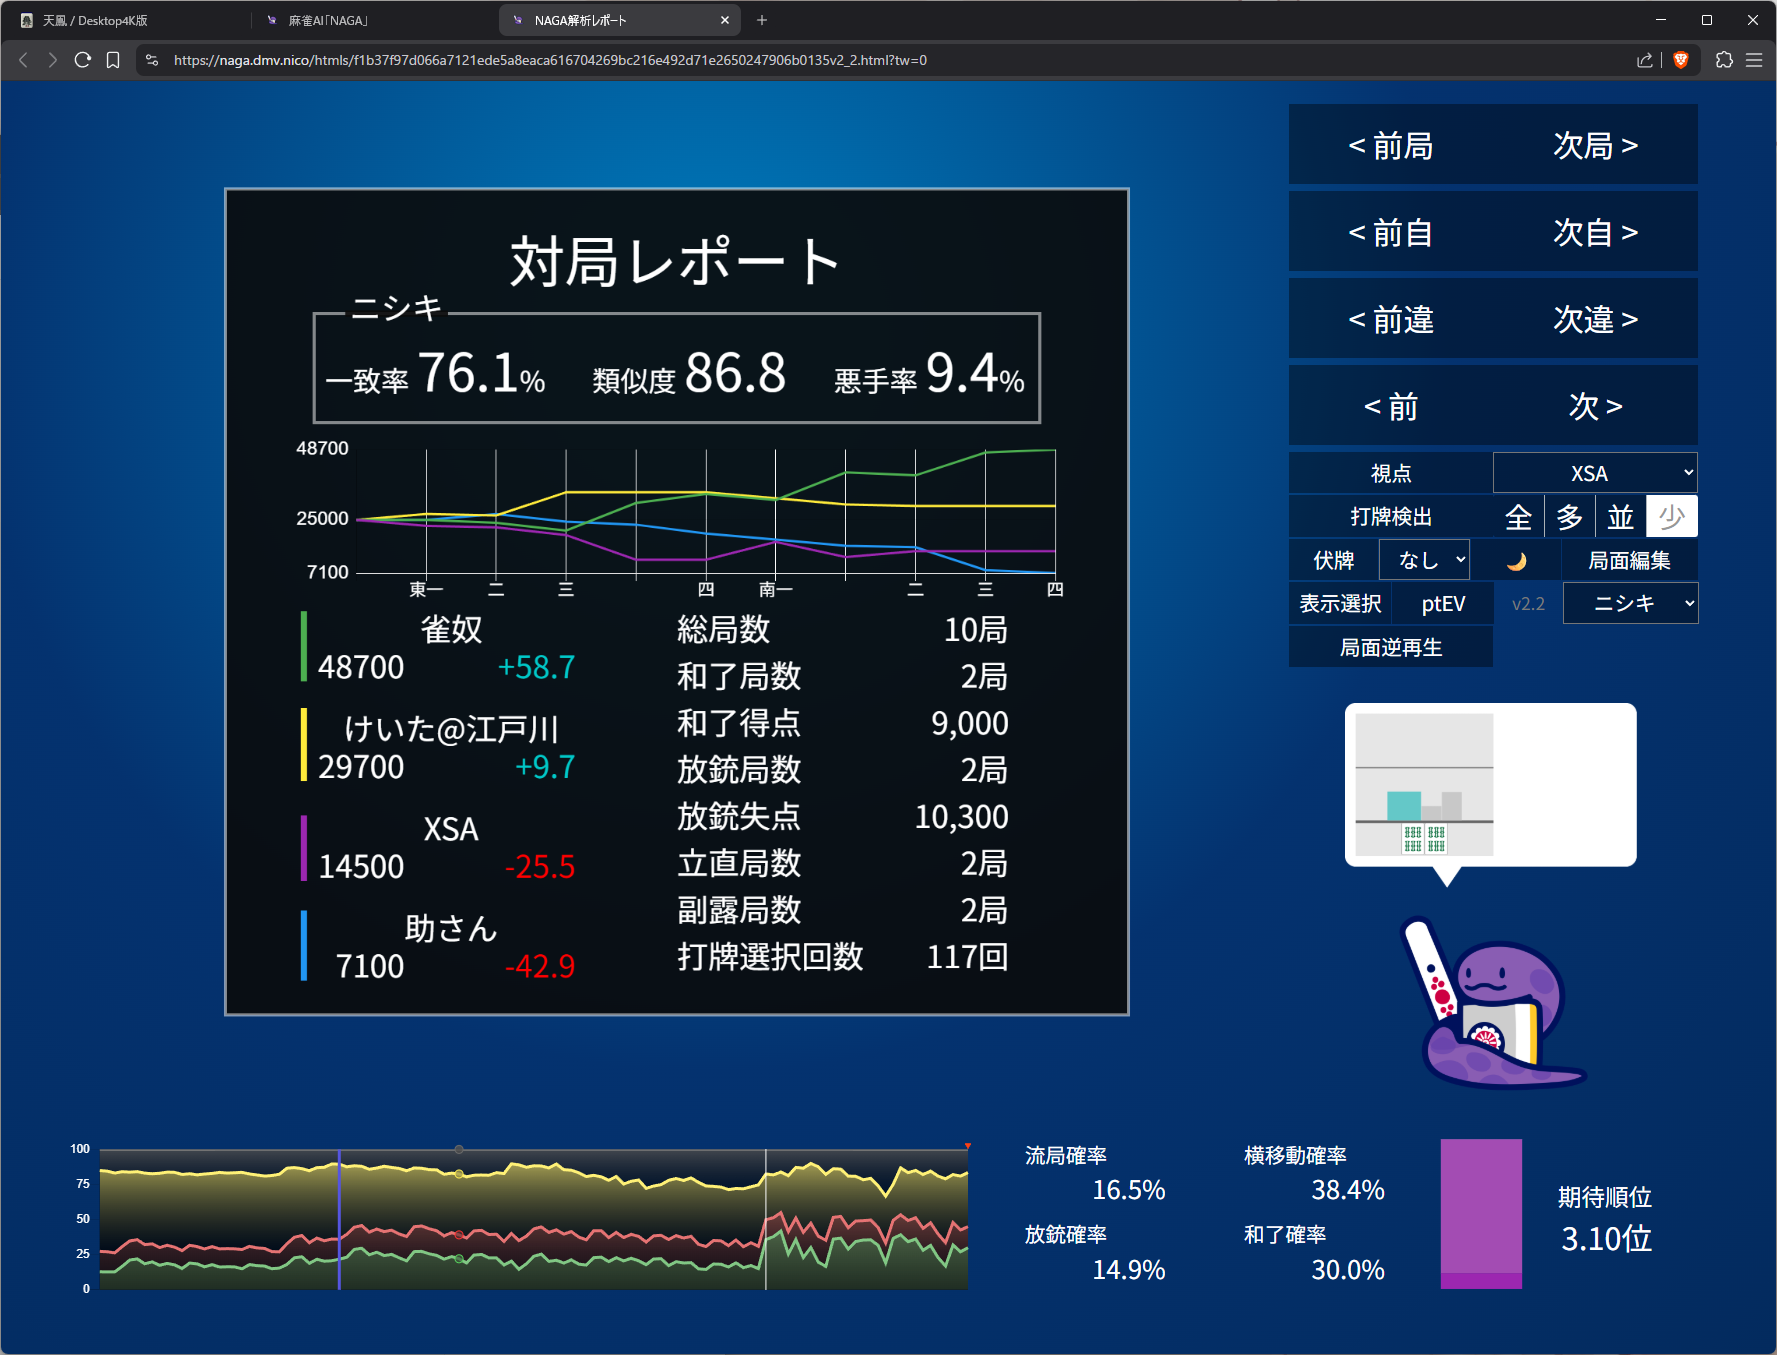Select the 少 discard detection option
The width and height of the screenshot is (1777, 1355).
click(x=1671, y=517)
